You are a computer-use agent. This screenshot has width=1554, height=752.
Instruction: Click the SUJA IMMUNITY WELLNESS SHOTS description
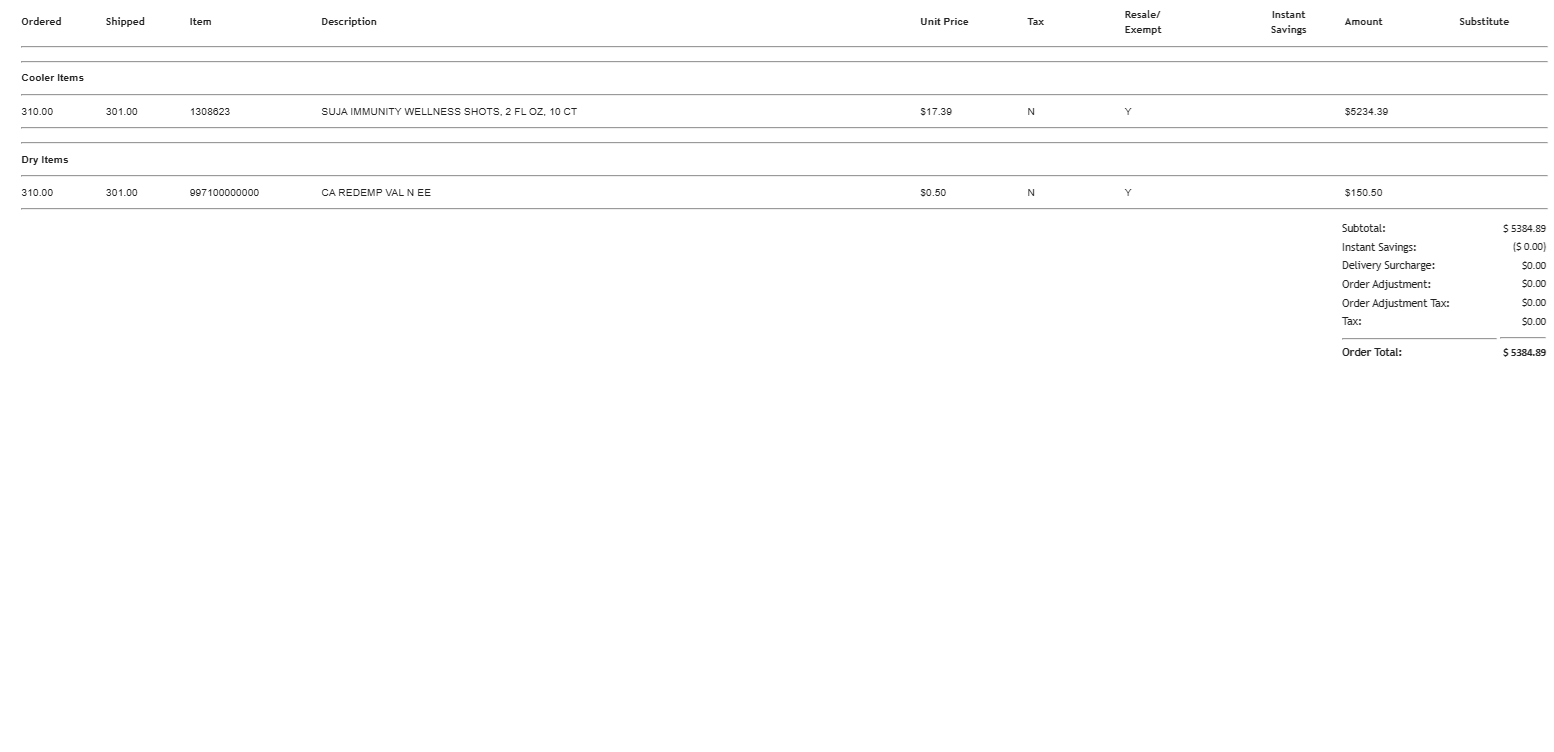[449, 112]
